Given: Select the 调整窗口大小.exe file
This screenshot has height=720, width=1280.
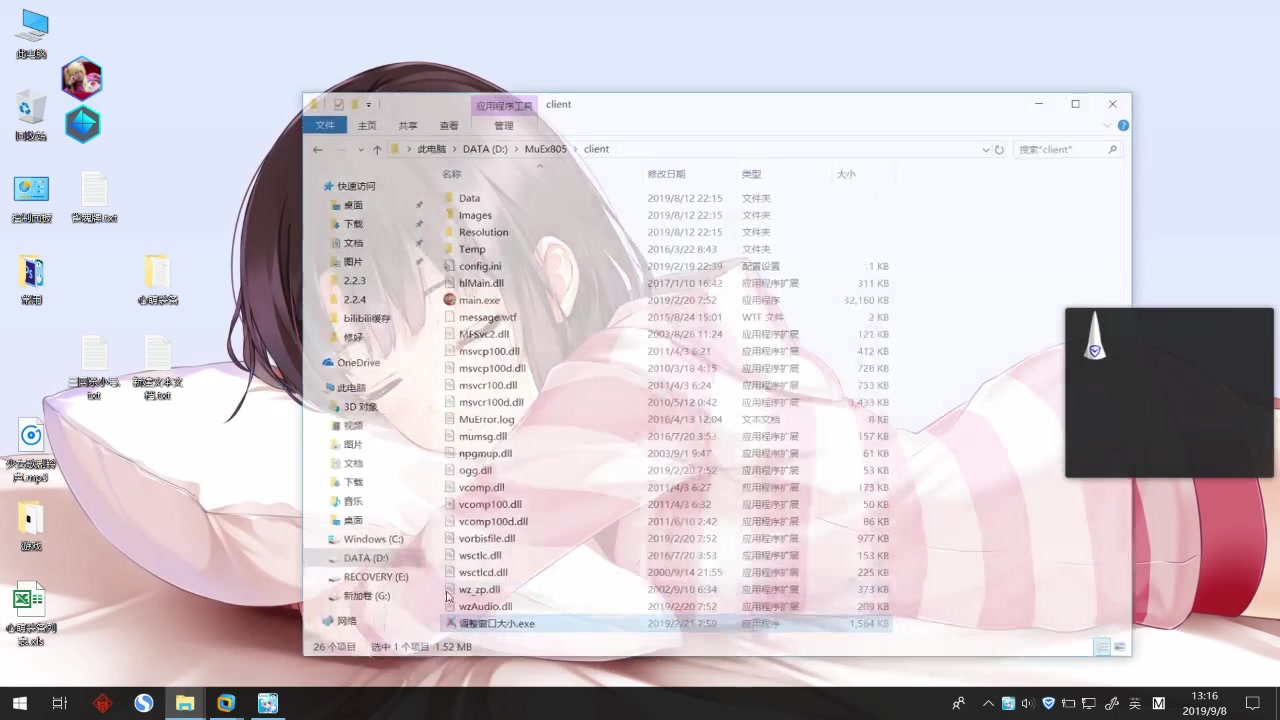Looking at the screenshot, I should 496,623.
